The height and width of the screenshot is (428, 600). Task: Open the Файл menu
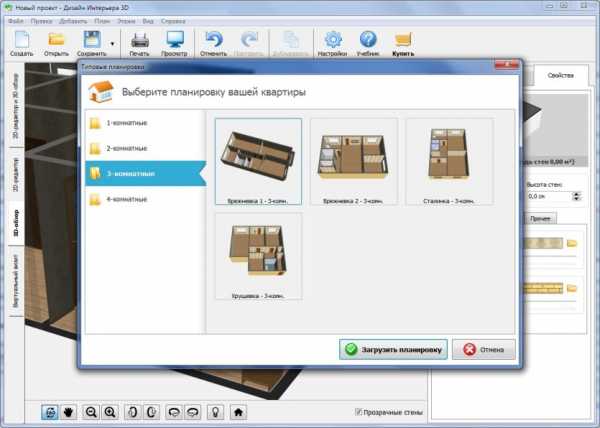18,19
